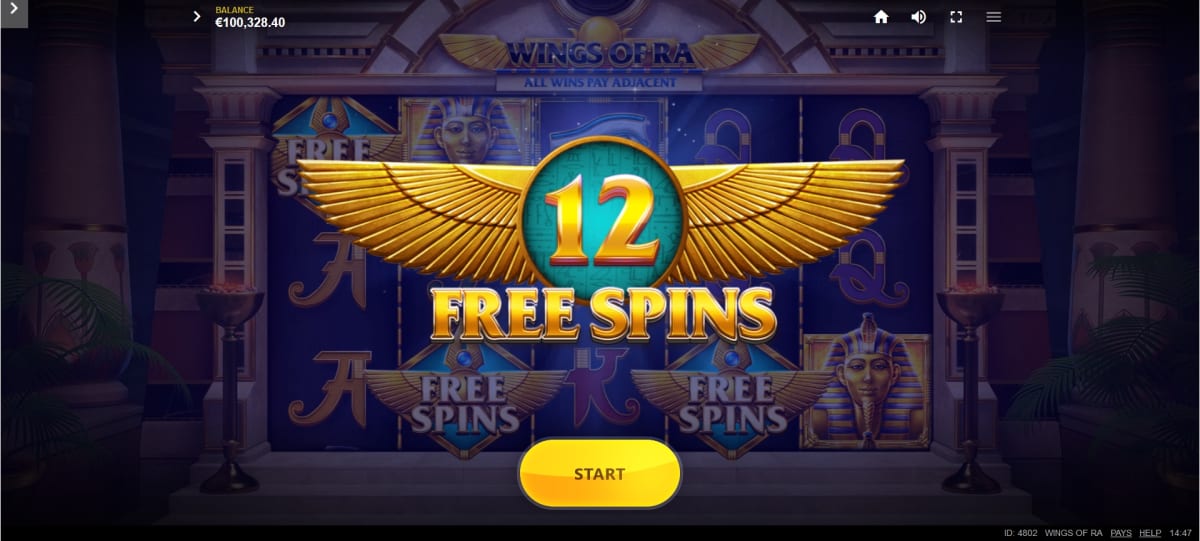
Task: Toggle fullscreen mode icon
Action: (956, 17)
